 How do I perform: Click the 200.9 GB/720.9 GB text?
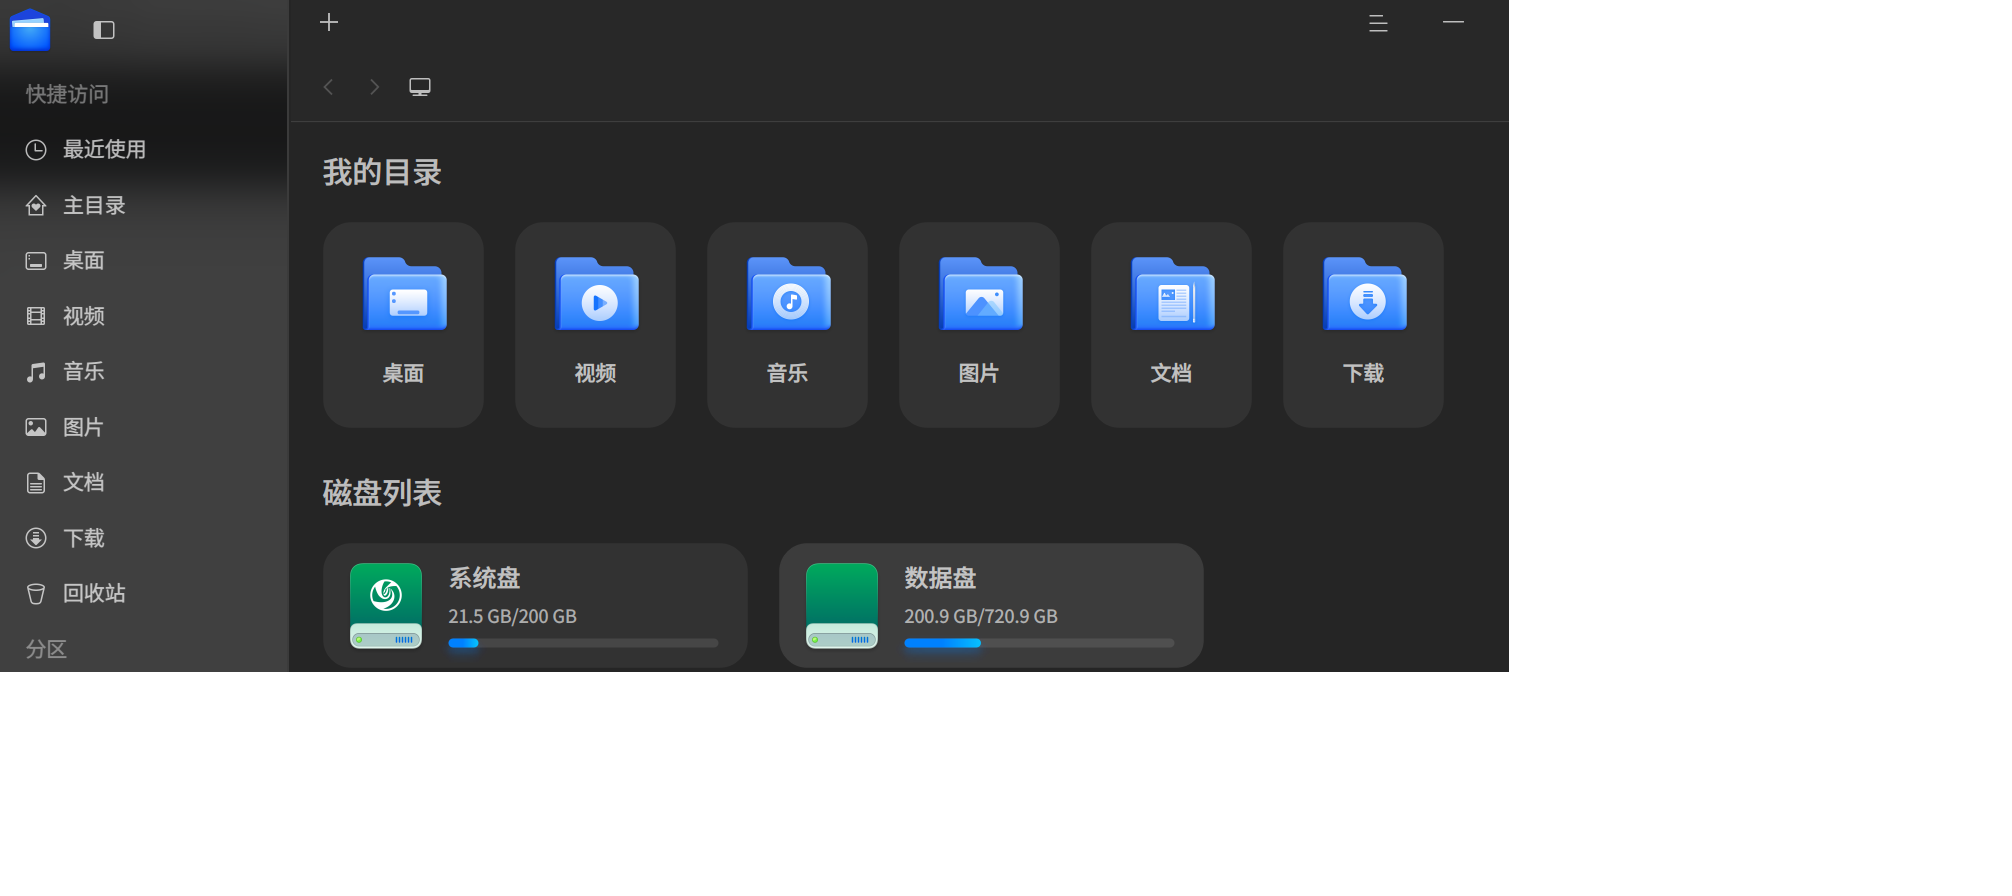click(x=981, y=616)
